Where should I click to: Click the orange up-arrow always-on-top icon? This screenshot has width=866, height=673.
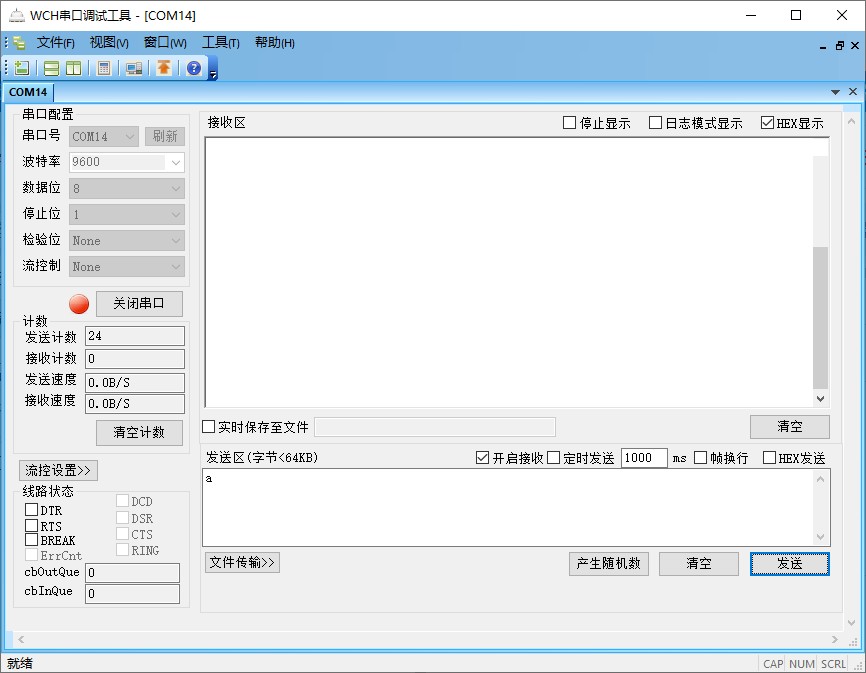(163, 67)
